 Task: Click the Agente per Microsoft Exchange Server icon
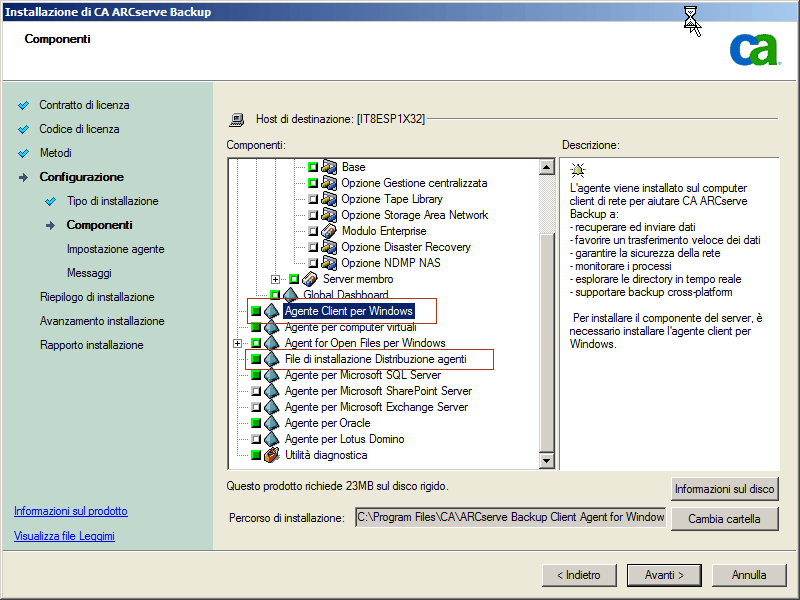(271, 407)
